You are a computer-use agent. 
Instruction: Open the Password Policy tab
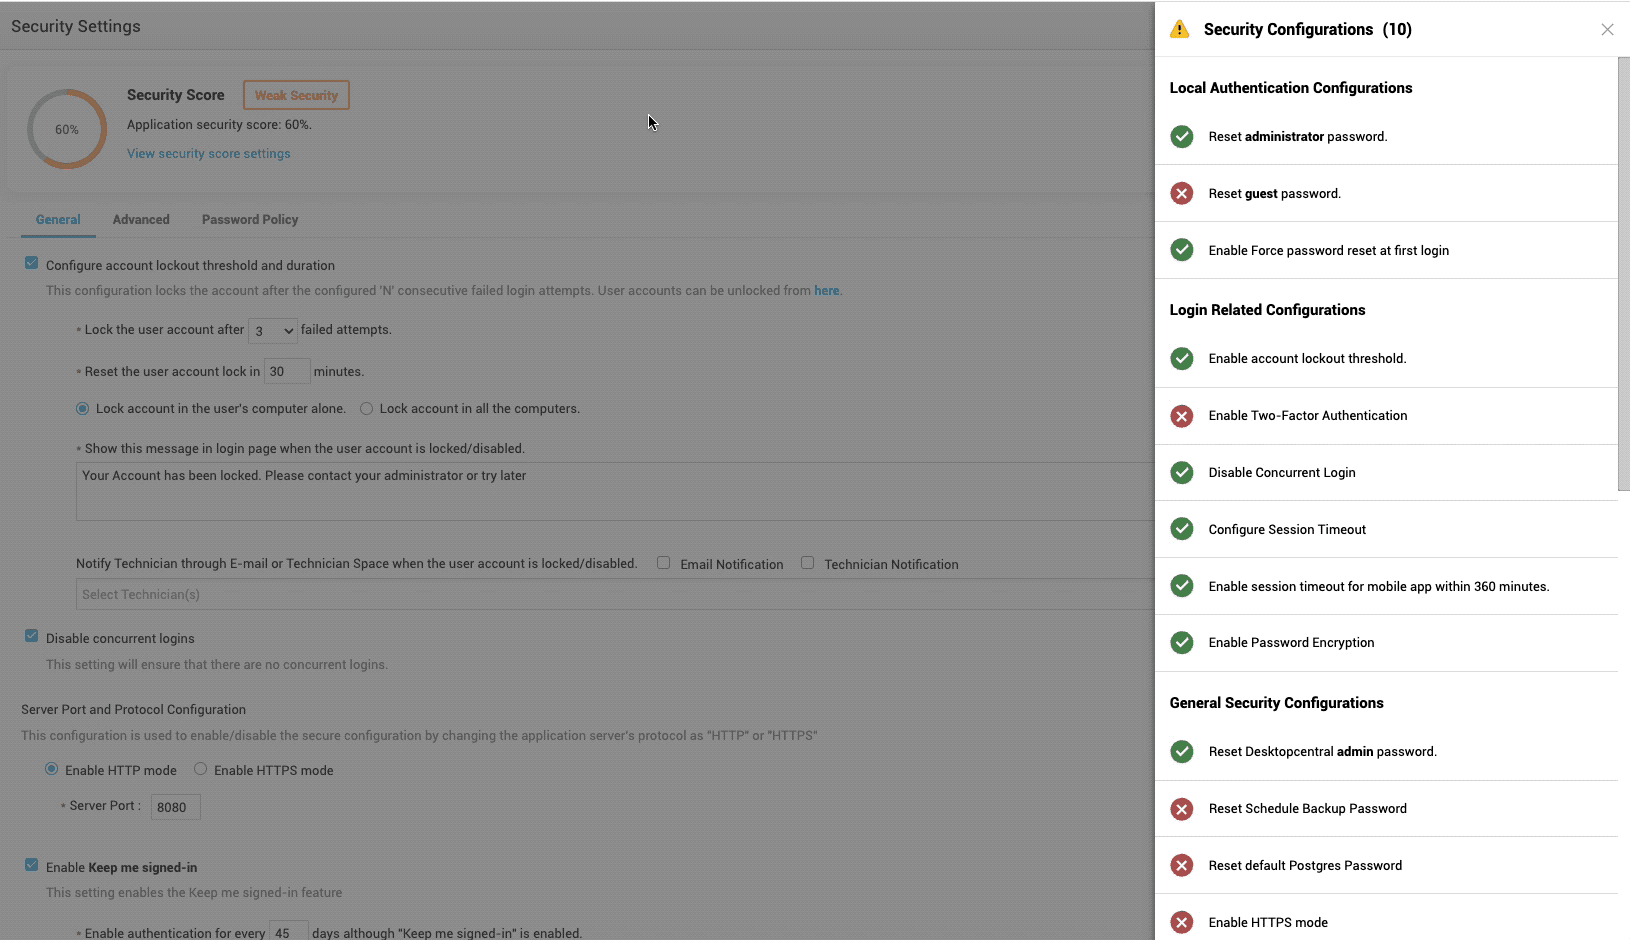250,220
